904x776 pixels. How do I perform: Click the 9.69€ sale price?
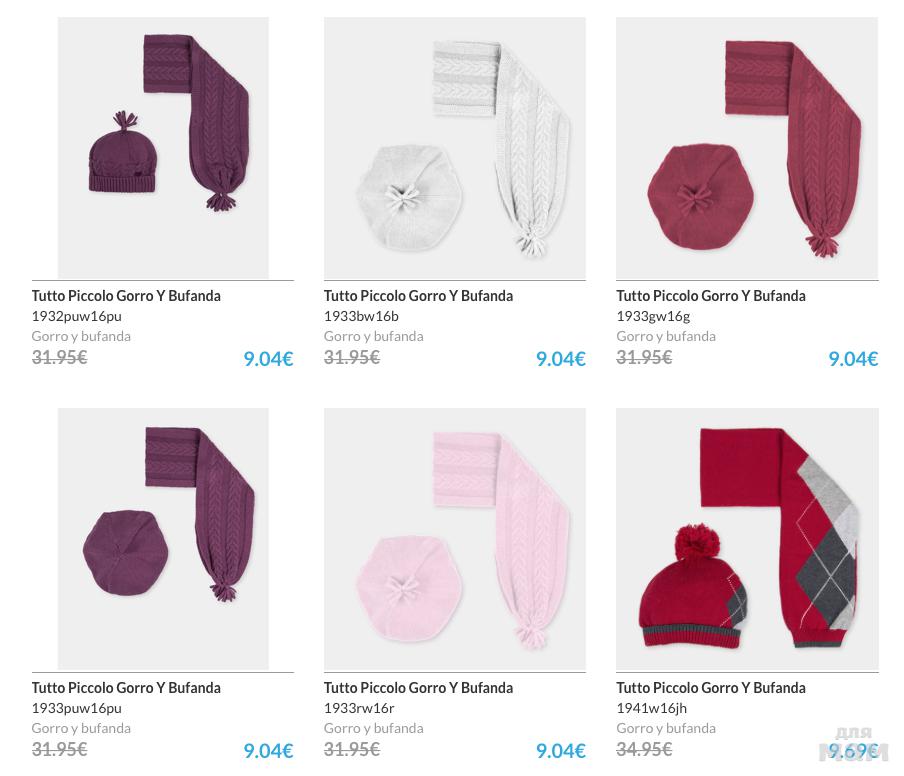tap(852, 751)
